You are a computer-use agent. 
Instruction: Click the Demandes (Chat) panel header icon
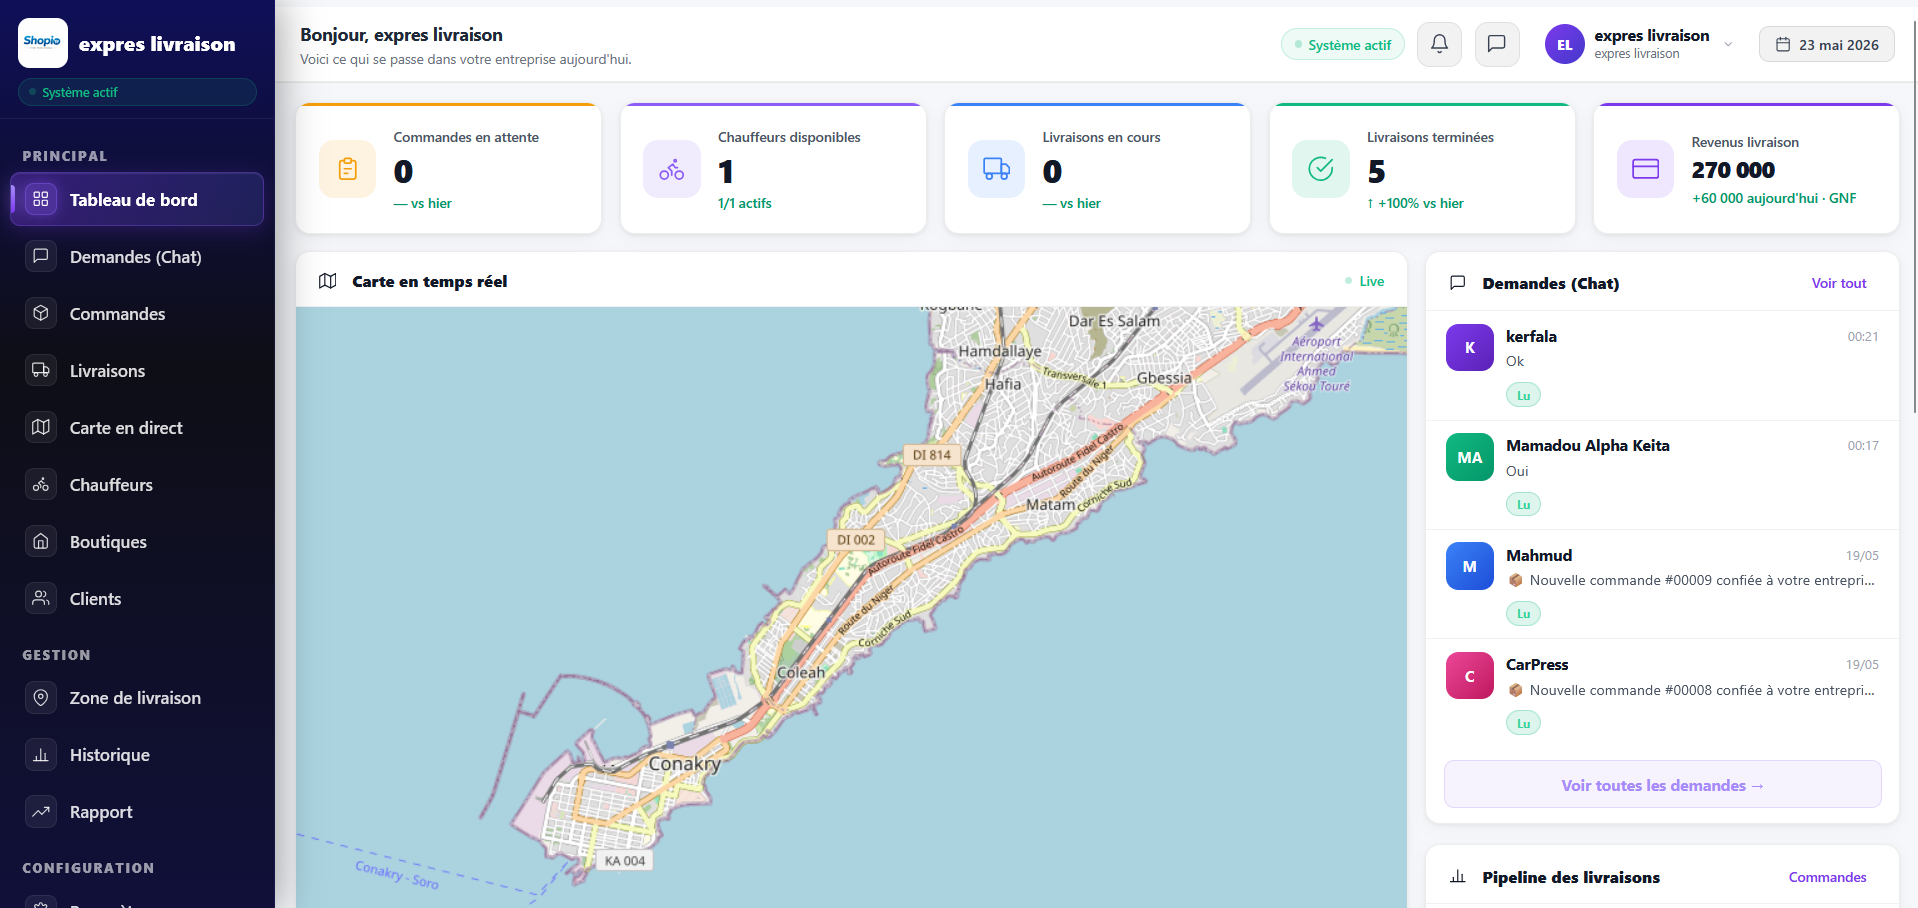click(1458, 283)
